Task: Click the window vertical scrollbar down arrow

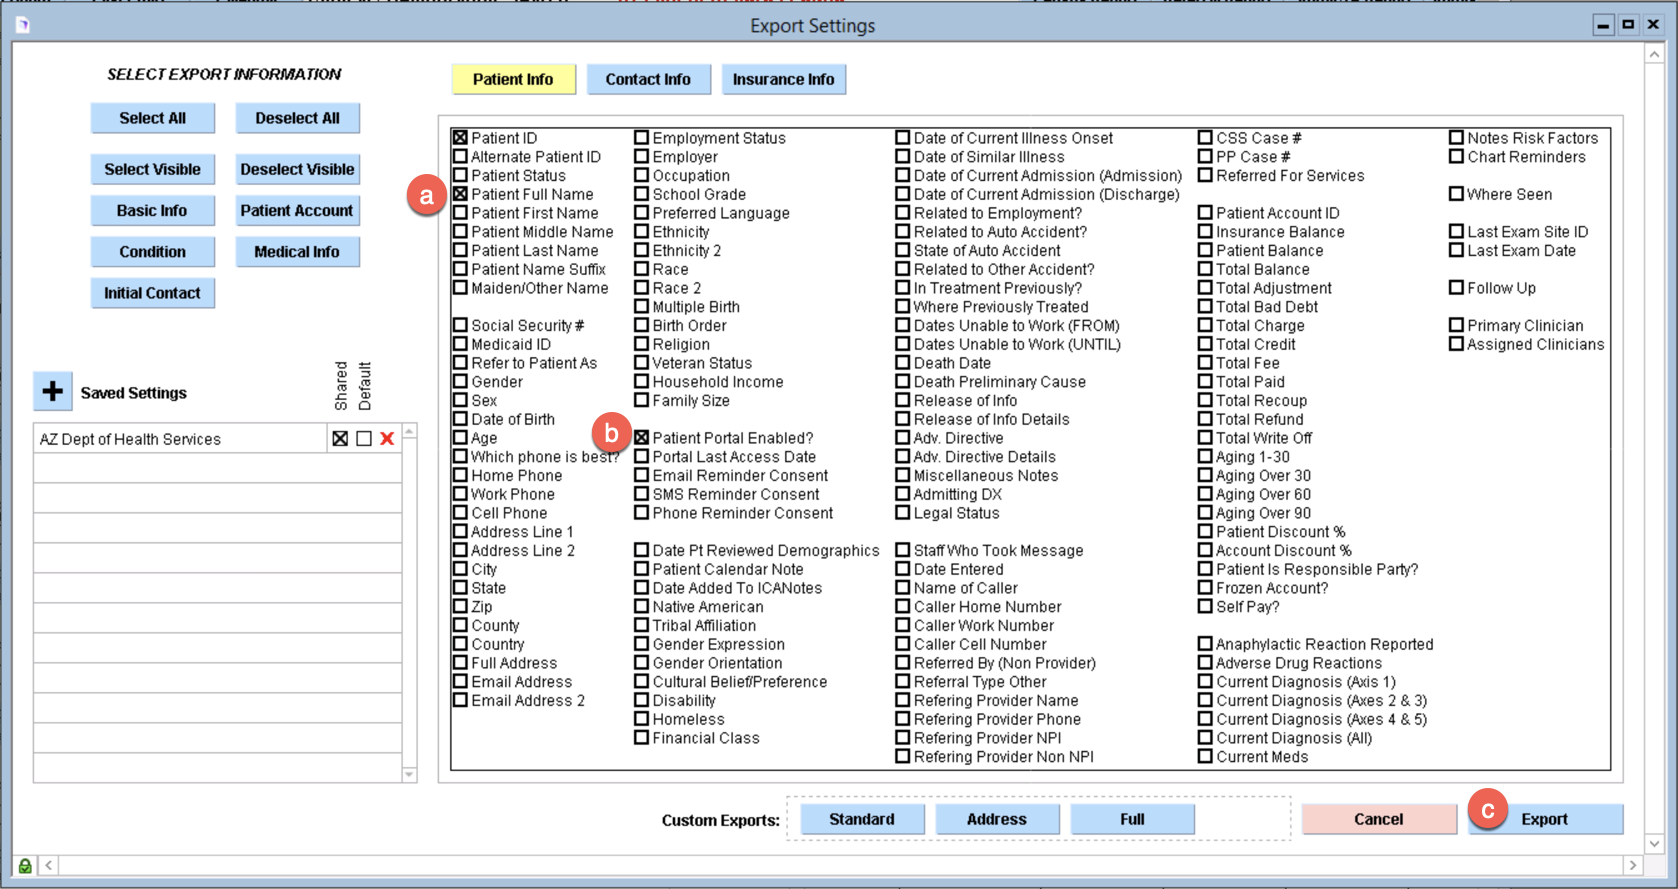Action: (1654, 844)
